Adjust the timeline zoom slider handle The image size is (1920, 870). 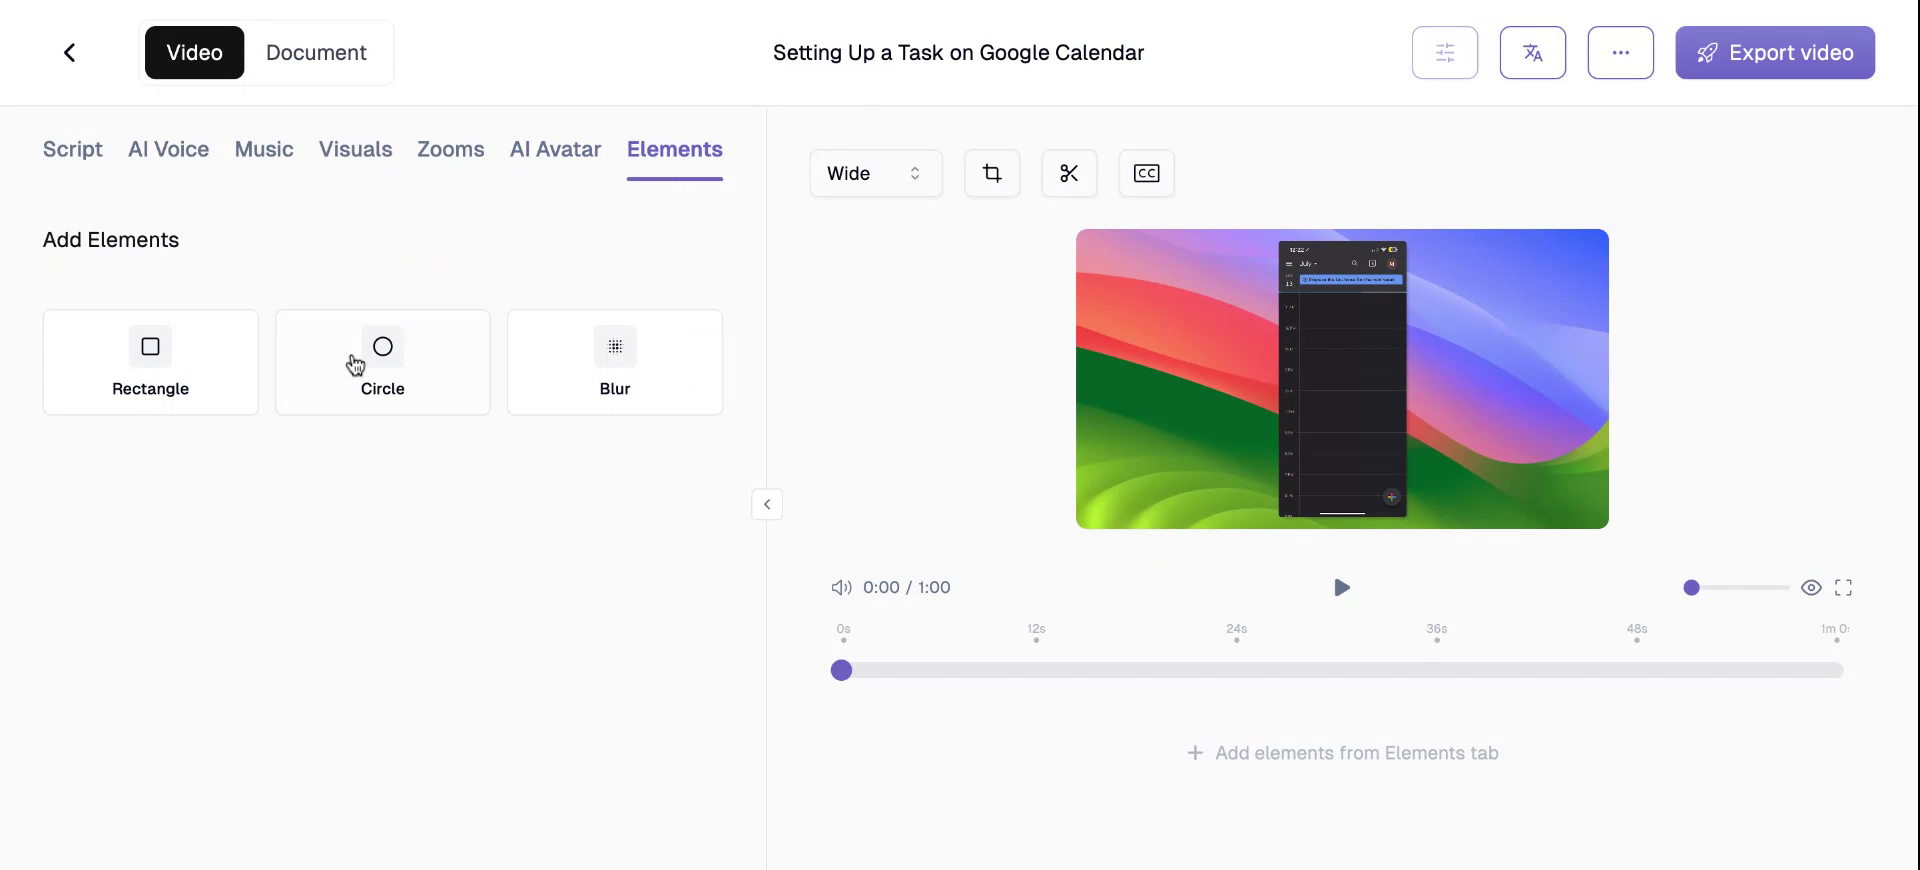[x=1691, y=587]
